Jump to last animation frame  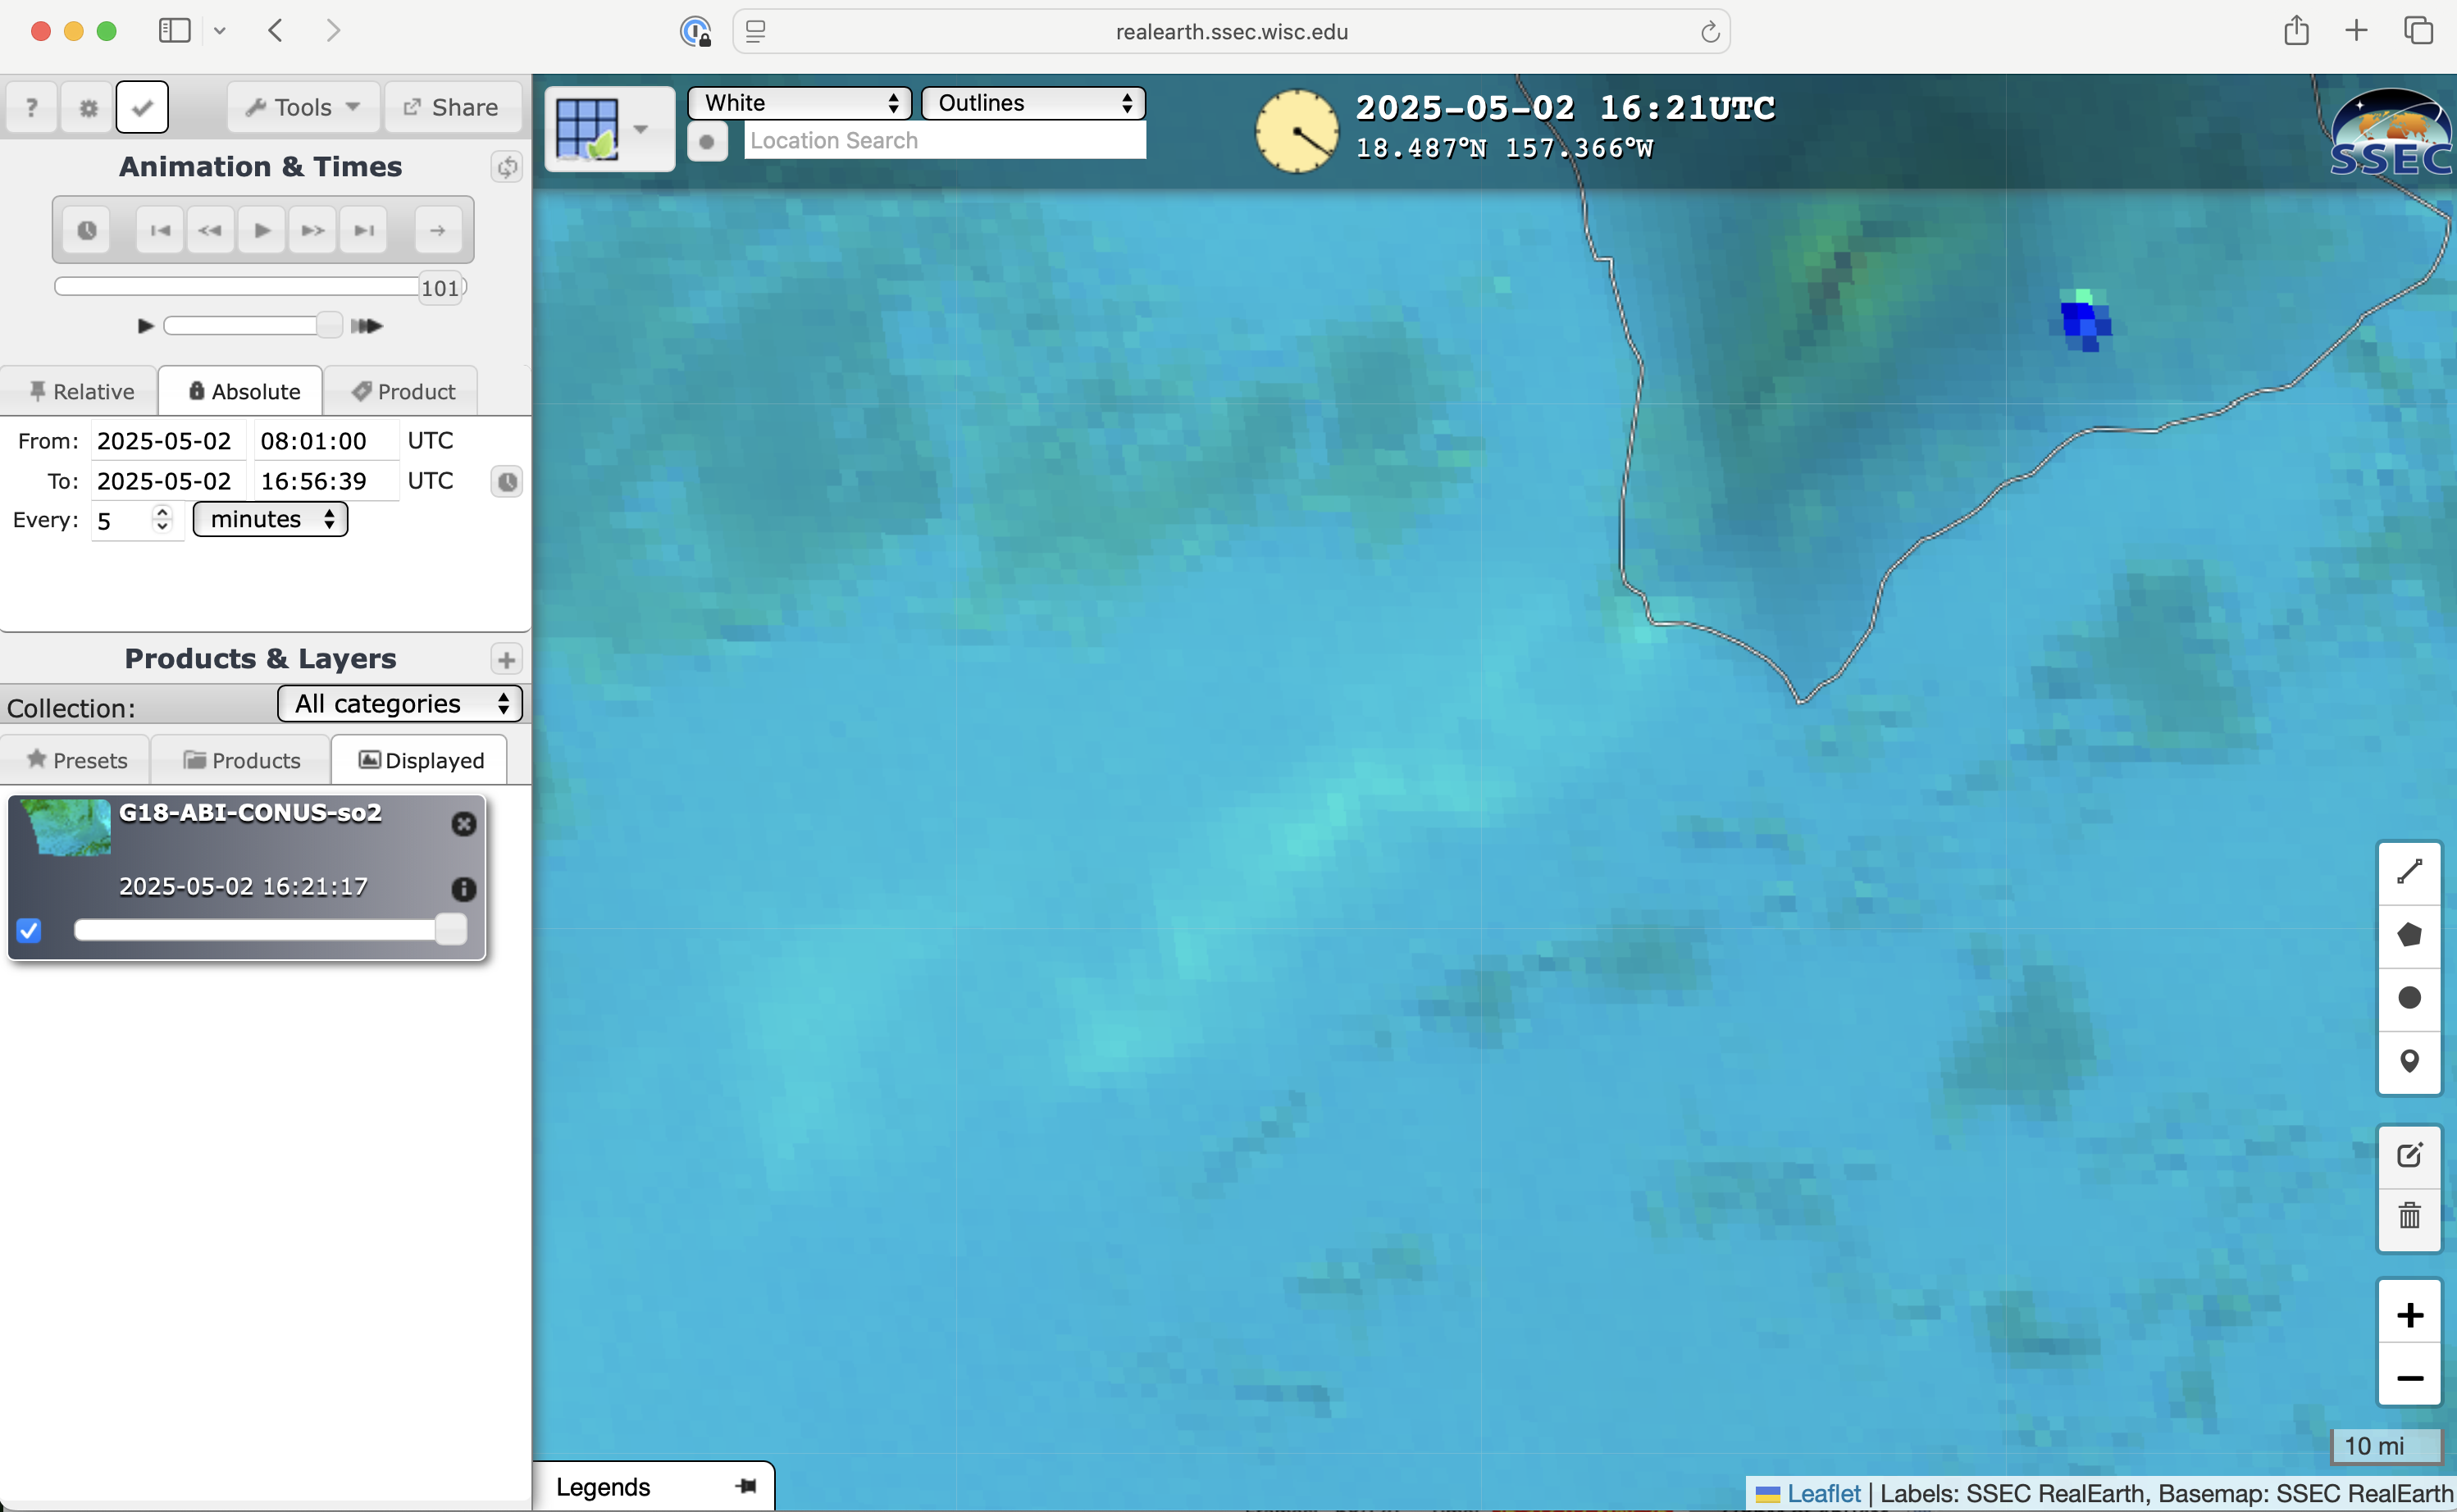point(364,230)
